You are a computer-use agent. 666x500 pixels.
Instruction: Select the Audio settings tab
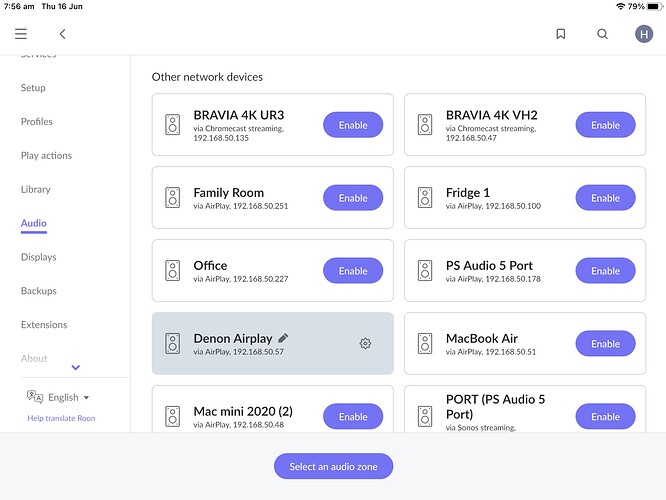click(34, 223)
